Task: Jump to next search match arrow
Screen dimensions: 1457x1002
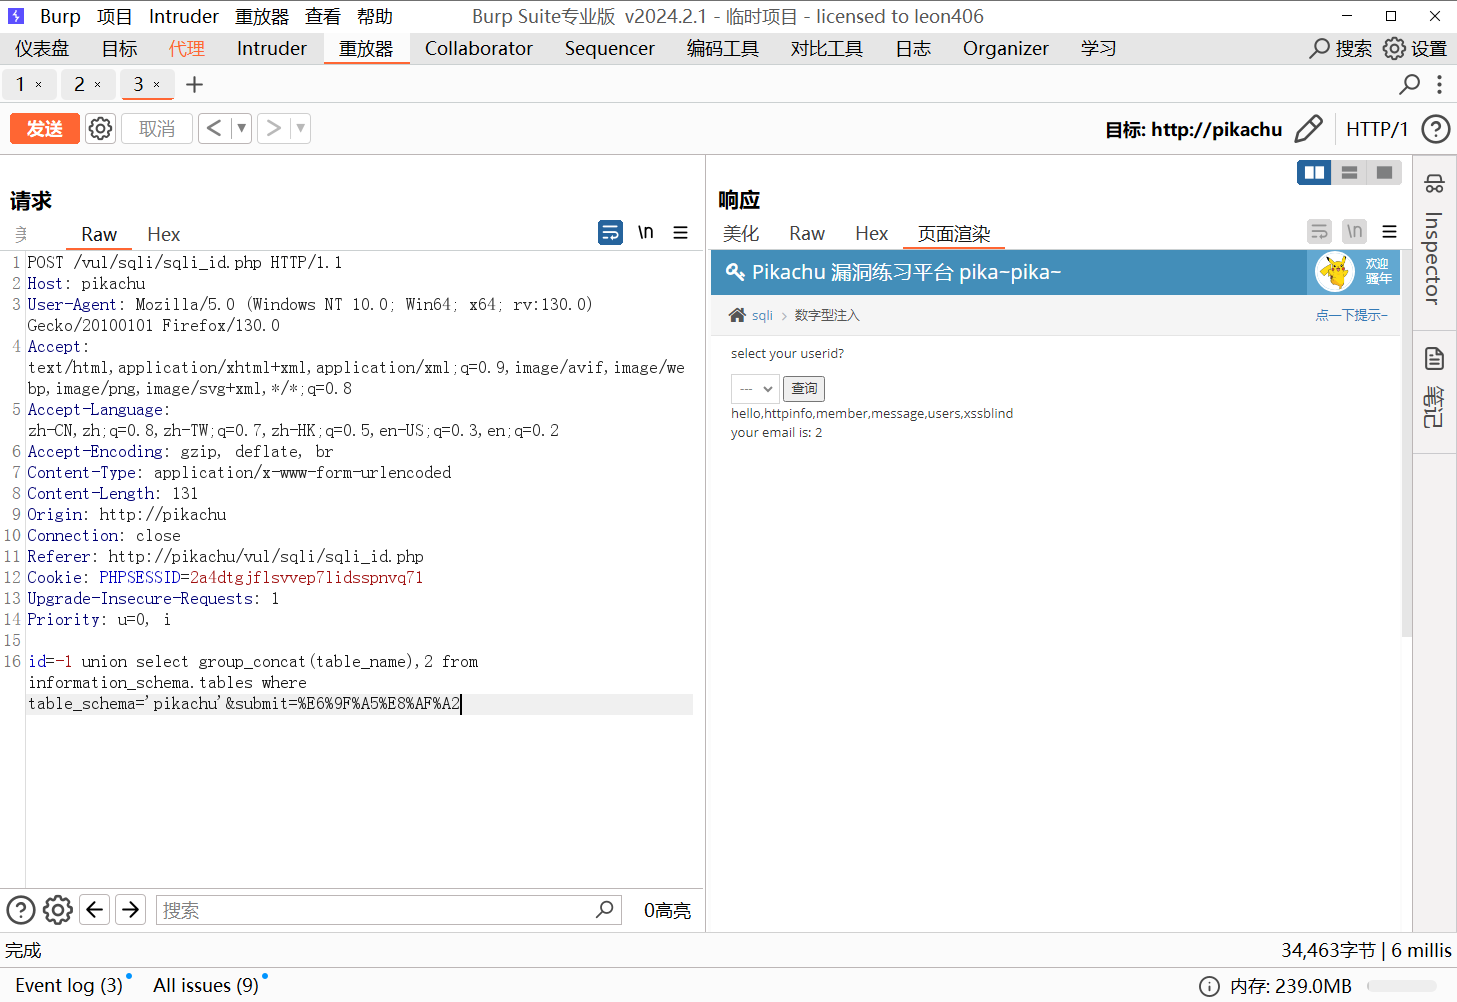Action: 131,909
